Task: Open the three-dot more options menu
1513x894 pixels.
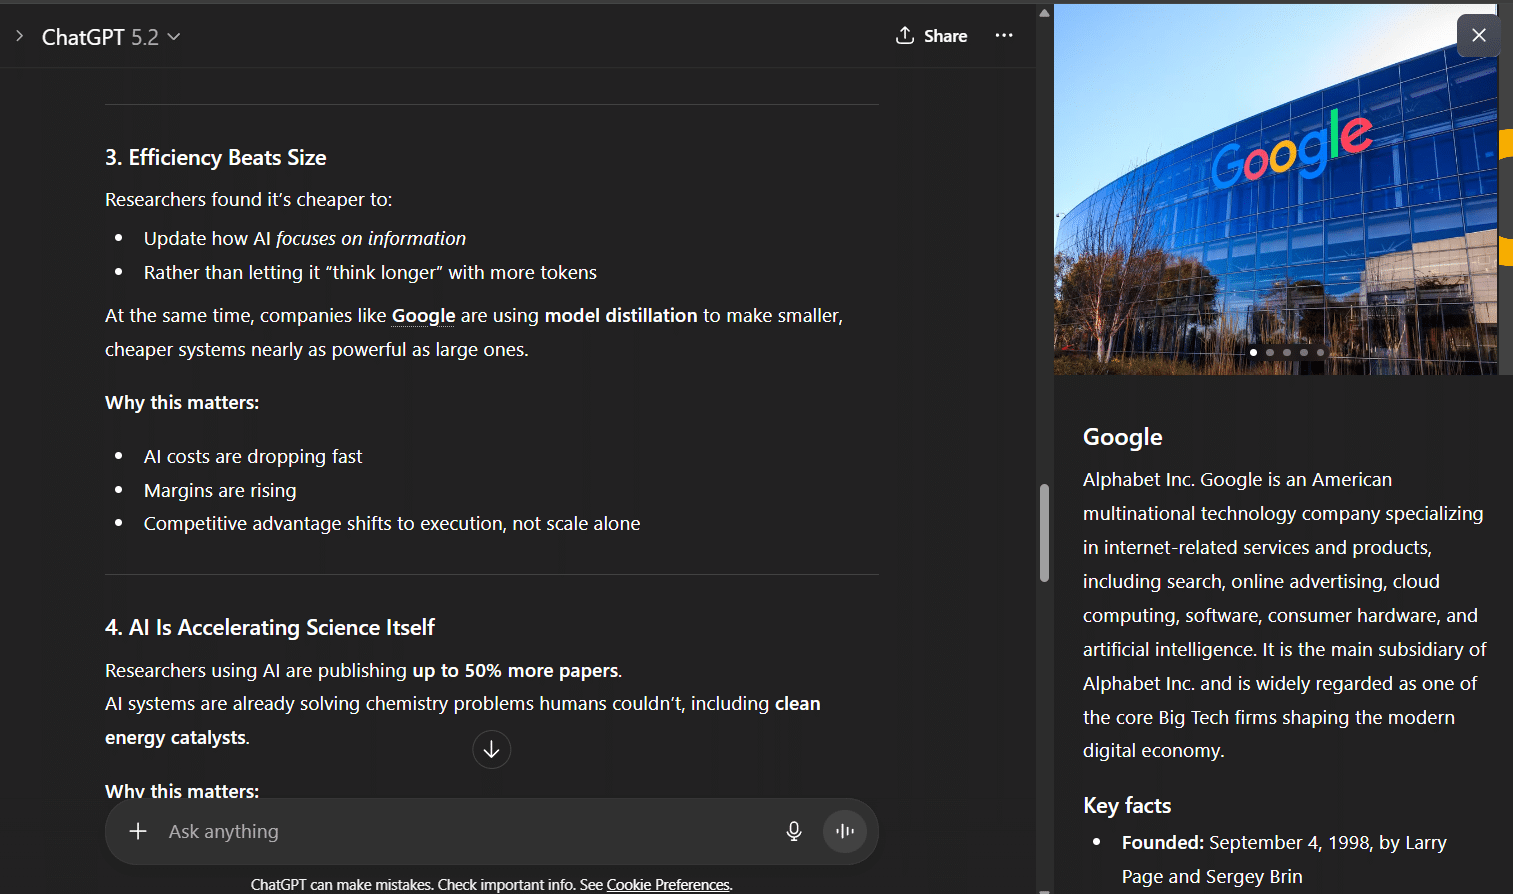Action: [x=1004, y=36]
